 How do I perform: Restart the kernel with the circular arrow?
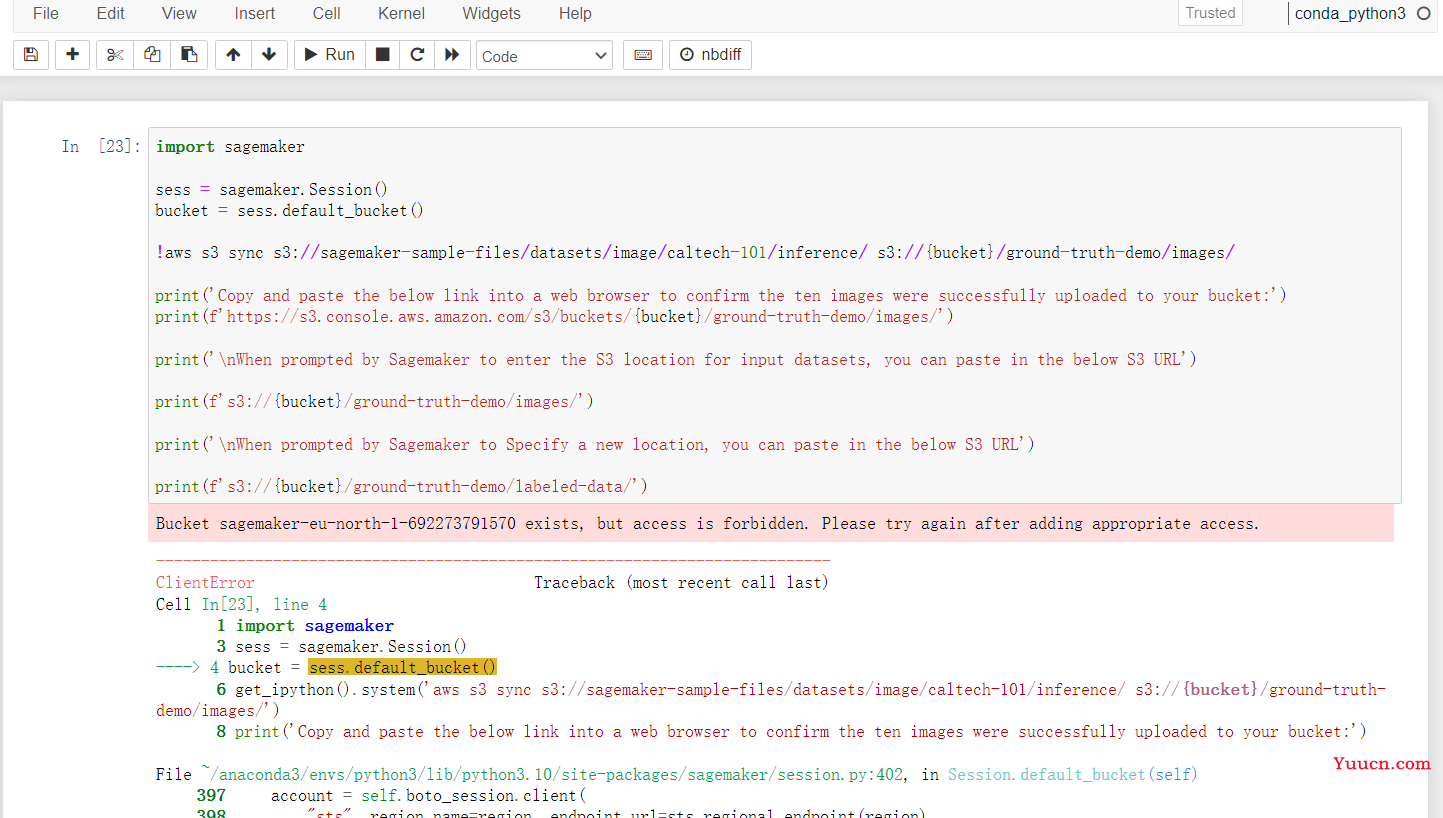(417, 55)
